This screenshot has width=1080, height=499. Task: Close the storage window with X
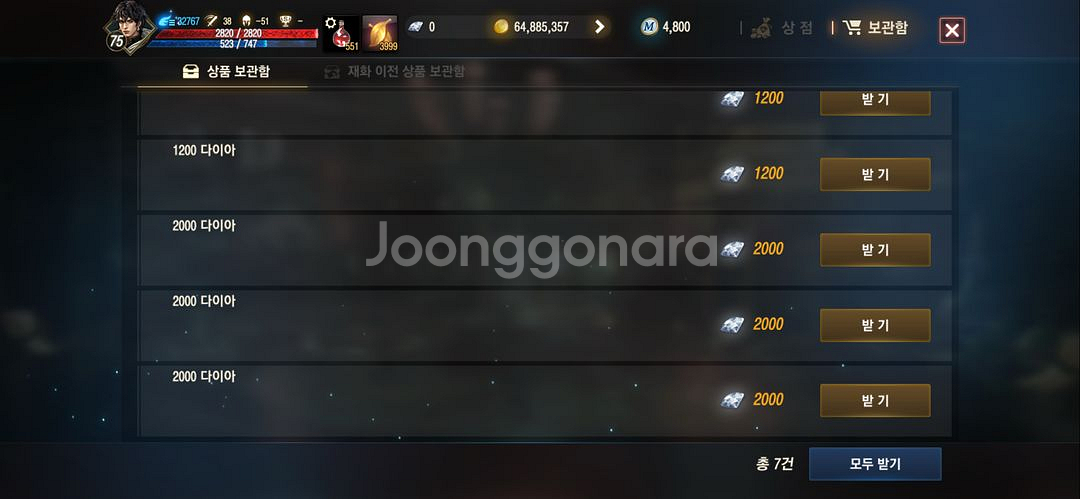[x=952, y=30]
